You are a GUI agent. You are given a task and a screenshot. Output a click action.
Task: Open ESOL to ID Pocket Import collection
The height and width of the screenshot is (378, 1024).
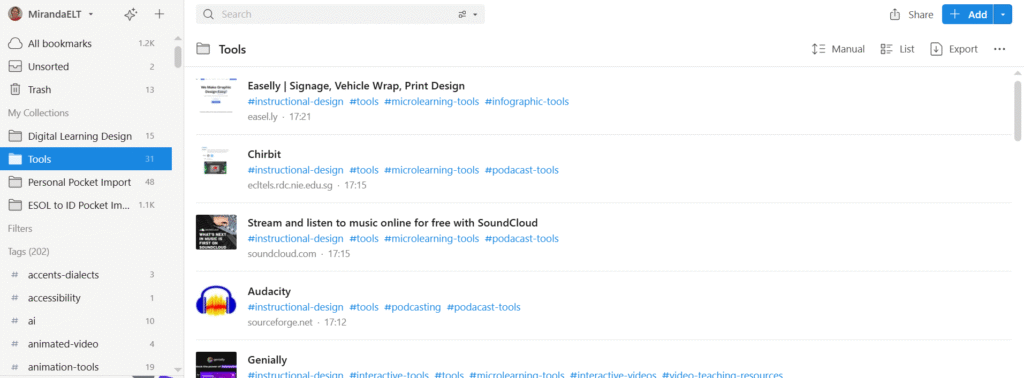coord(86,205)
